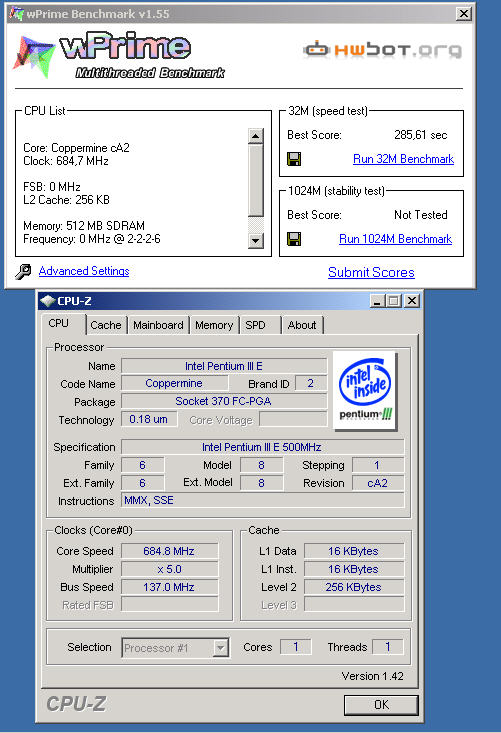Click the Brand ID value '2'
Viewport: 501px width, 733px height.
click(311, 383)
